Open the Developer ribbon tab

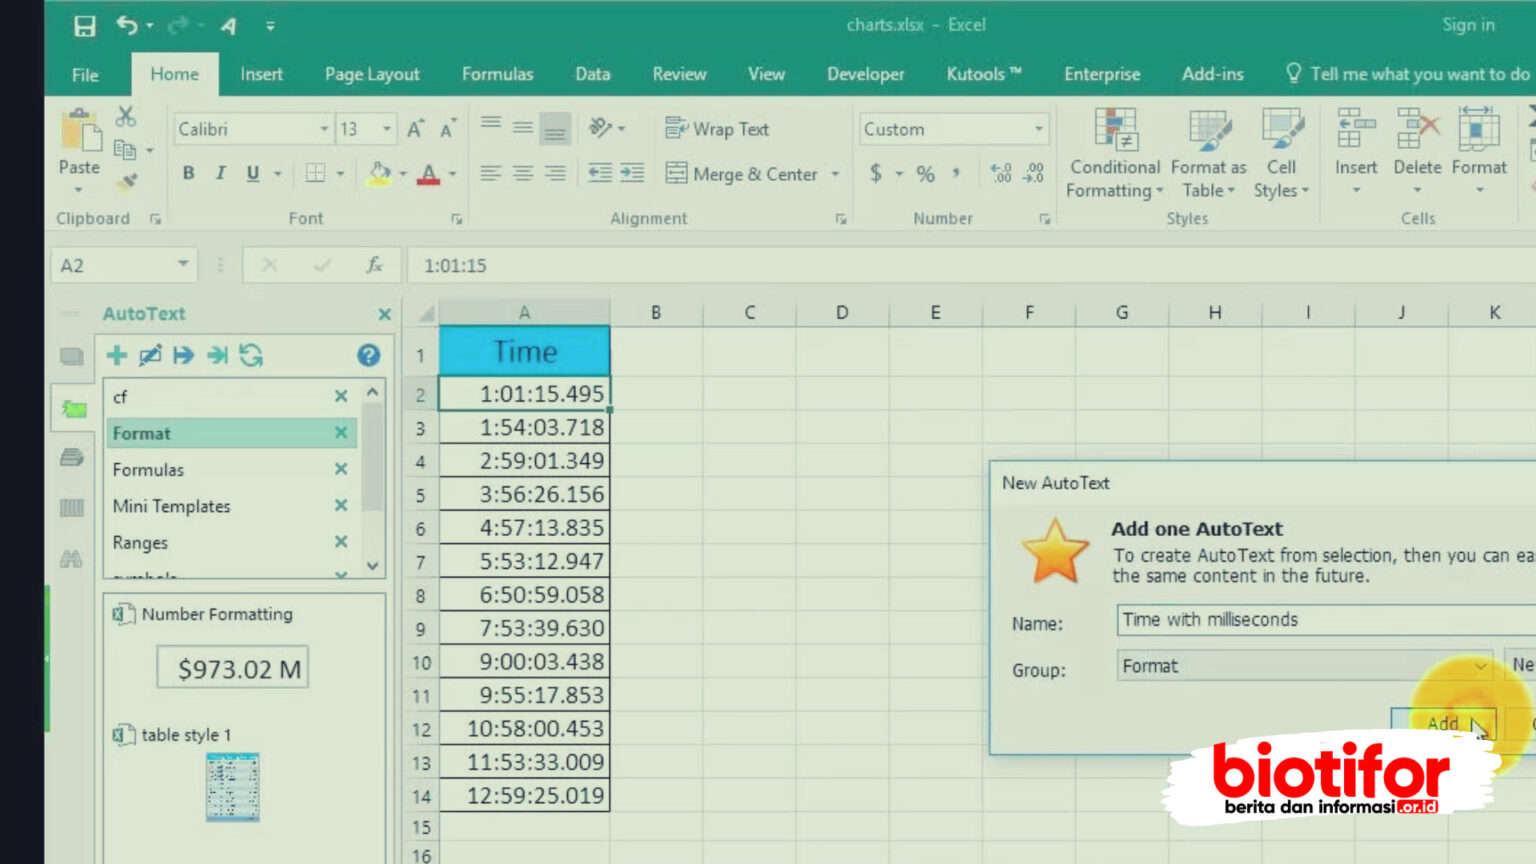coord(864,74)
